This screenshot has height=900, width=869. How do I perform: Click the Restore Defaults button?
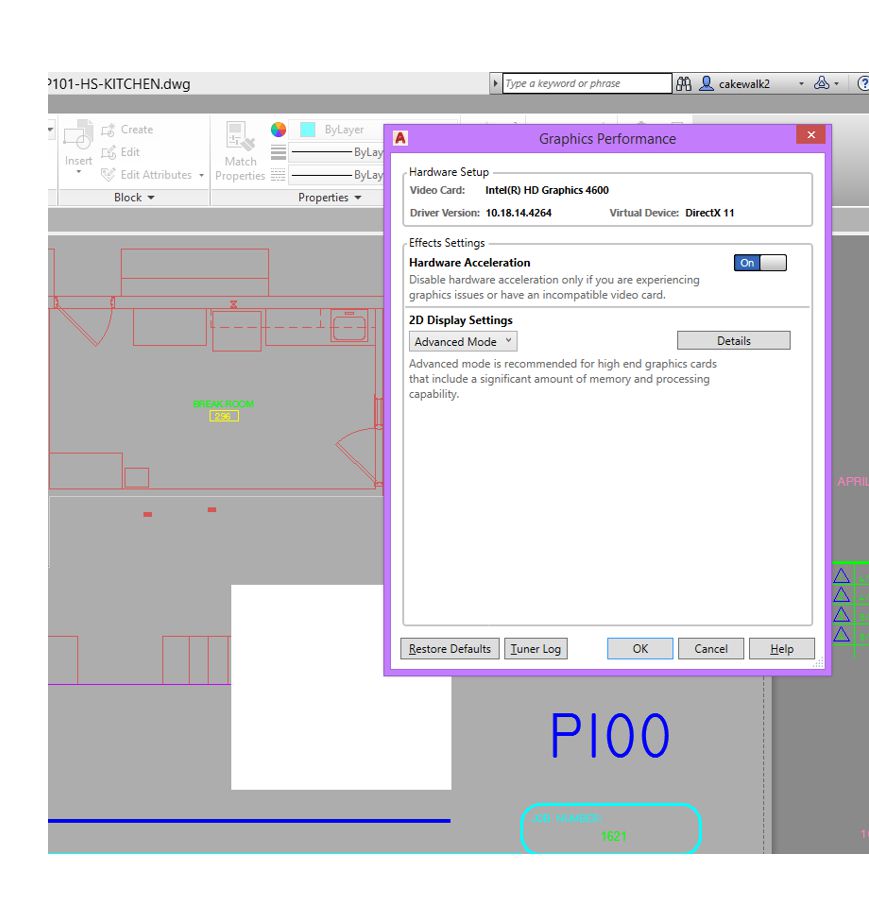449,648
